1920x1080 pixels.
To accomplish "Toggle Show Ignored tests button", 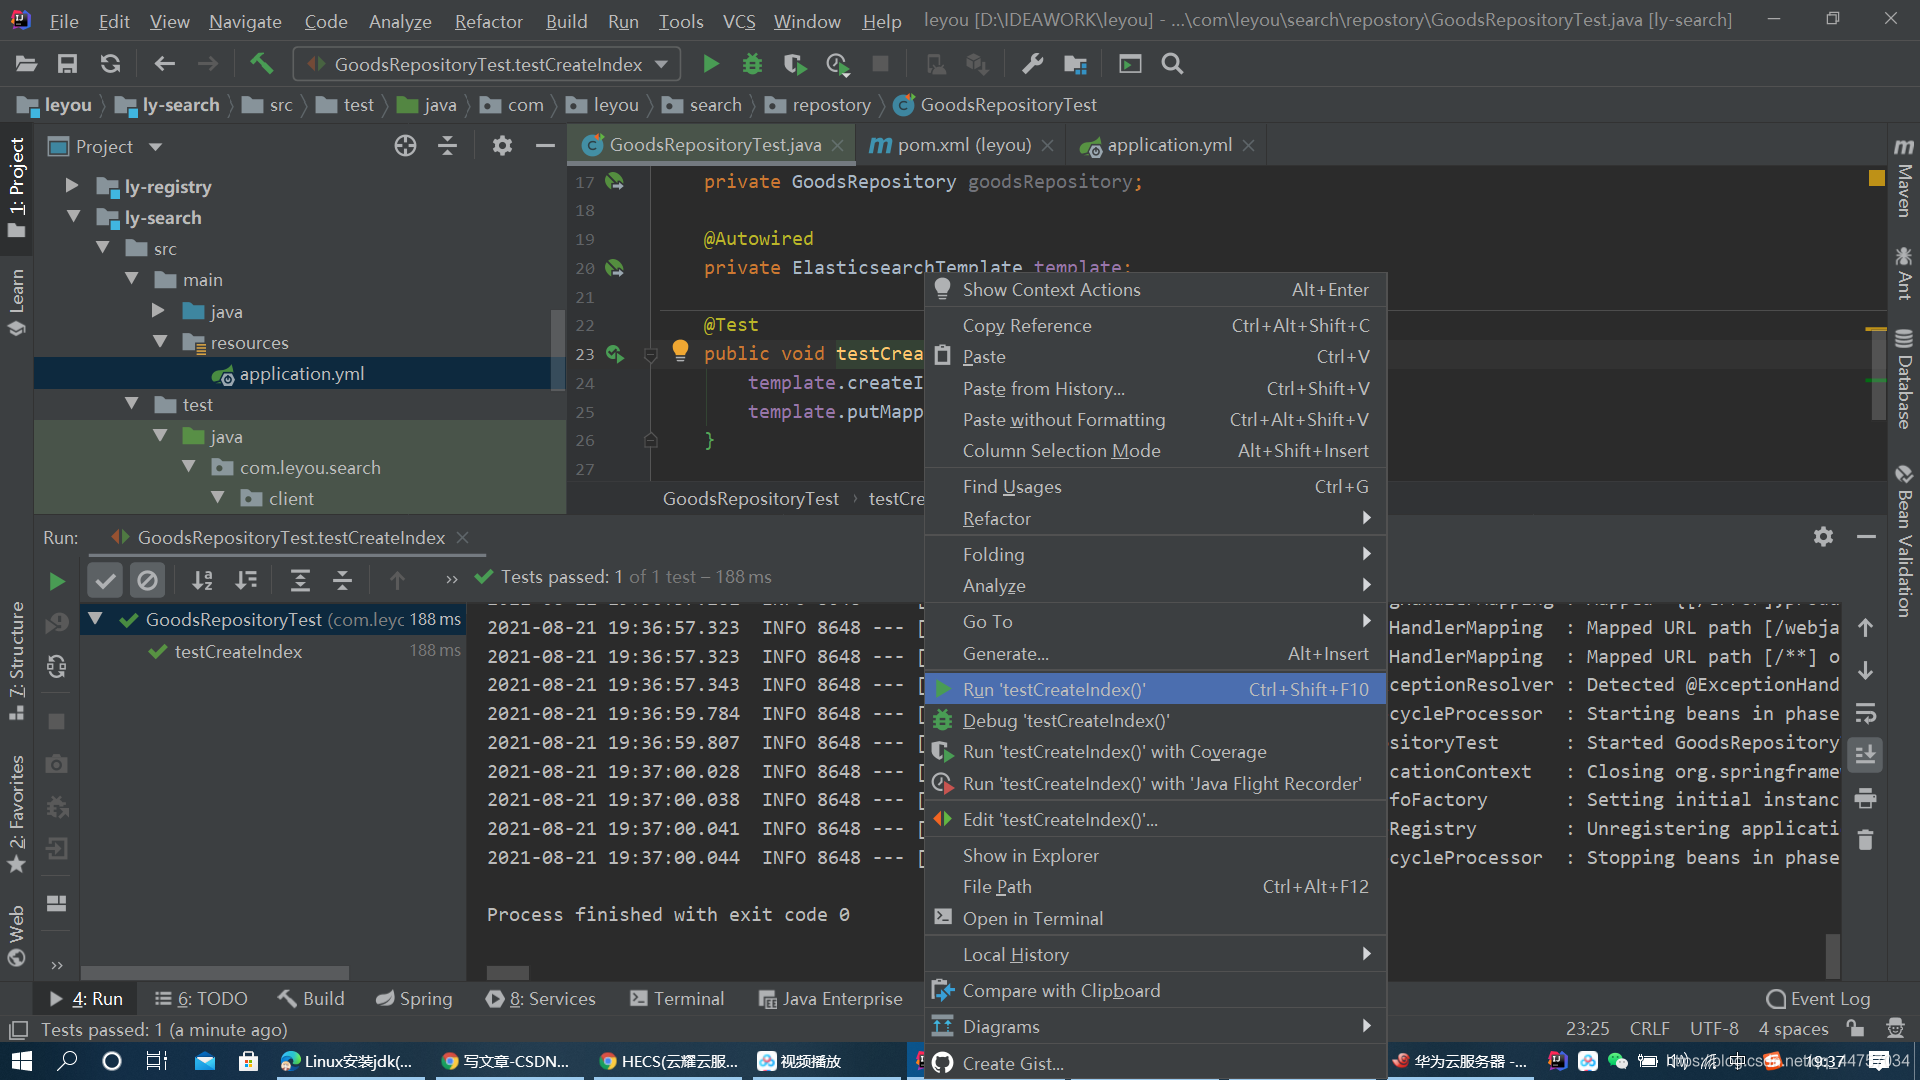I will click(147, 580).
